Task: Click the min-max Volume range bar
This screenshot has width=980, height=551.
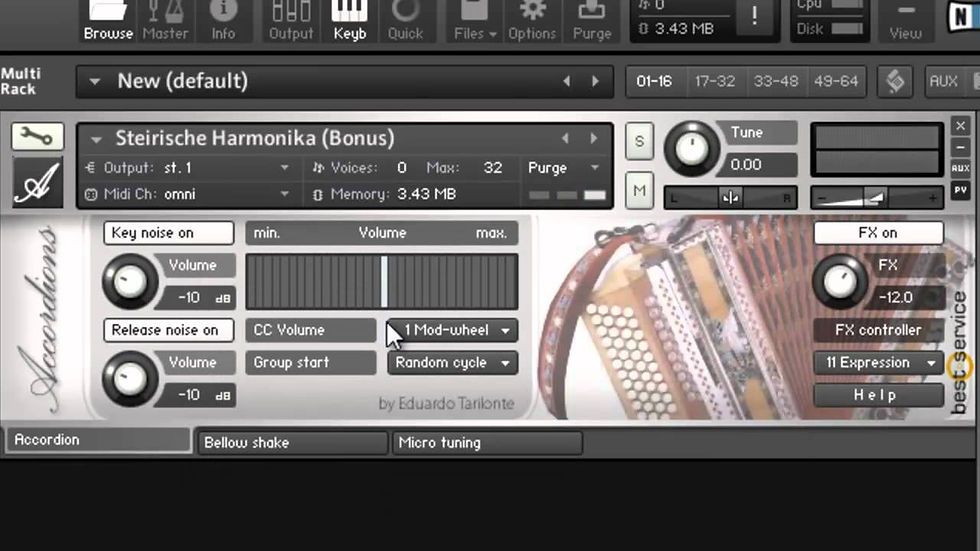Action: 382,282
